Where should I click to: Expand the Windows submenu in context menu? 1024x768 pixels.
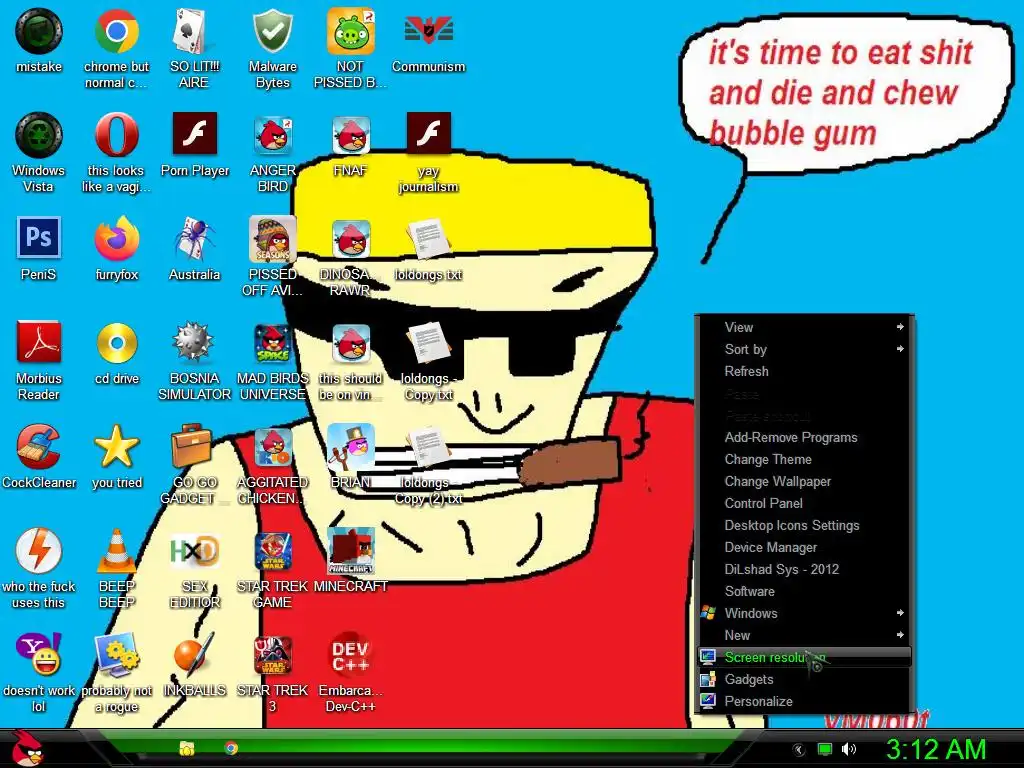tap(804, 613)
